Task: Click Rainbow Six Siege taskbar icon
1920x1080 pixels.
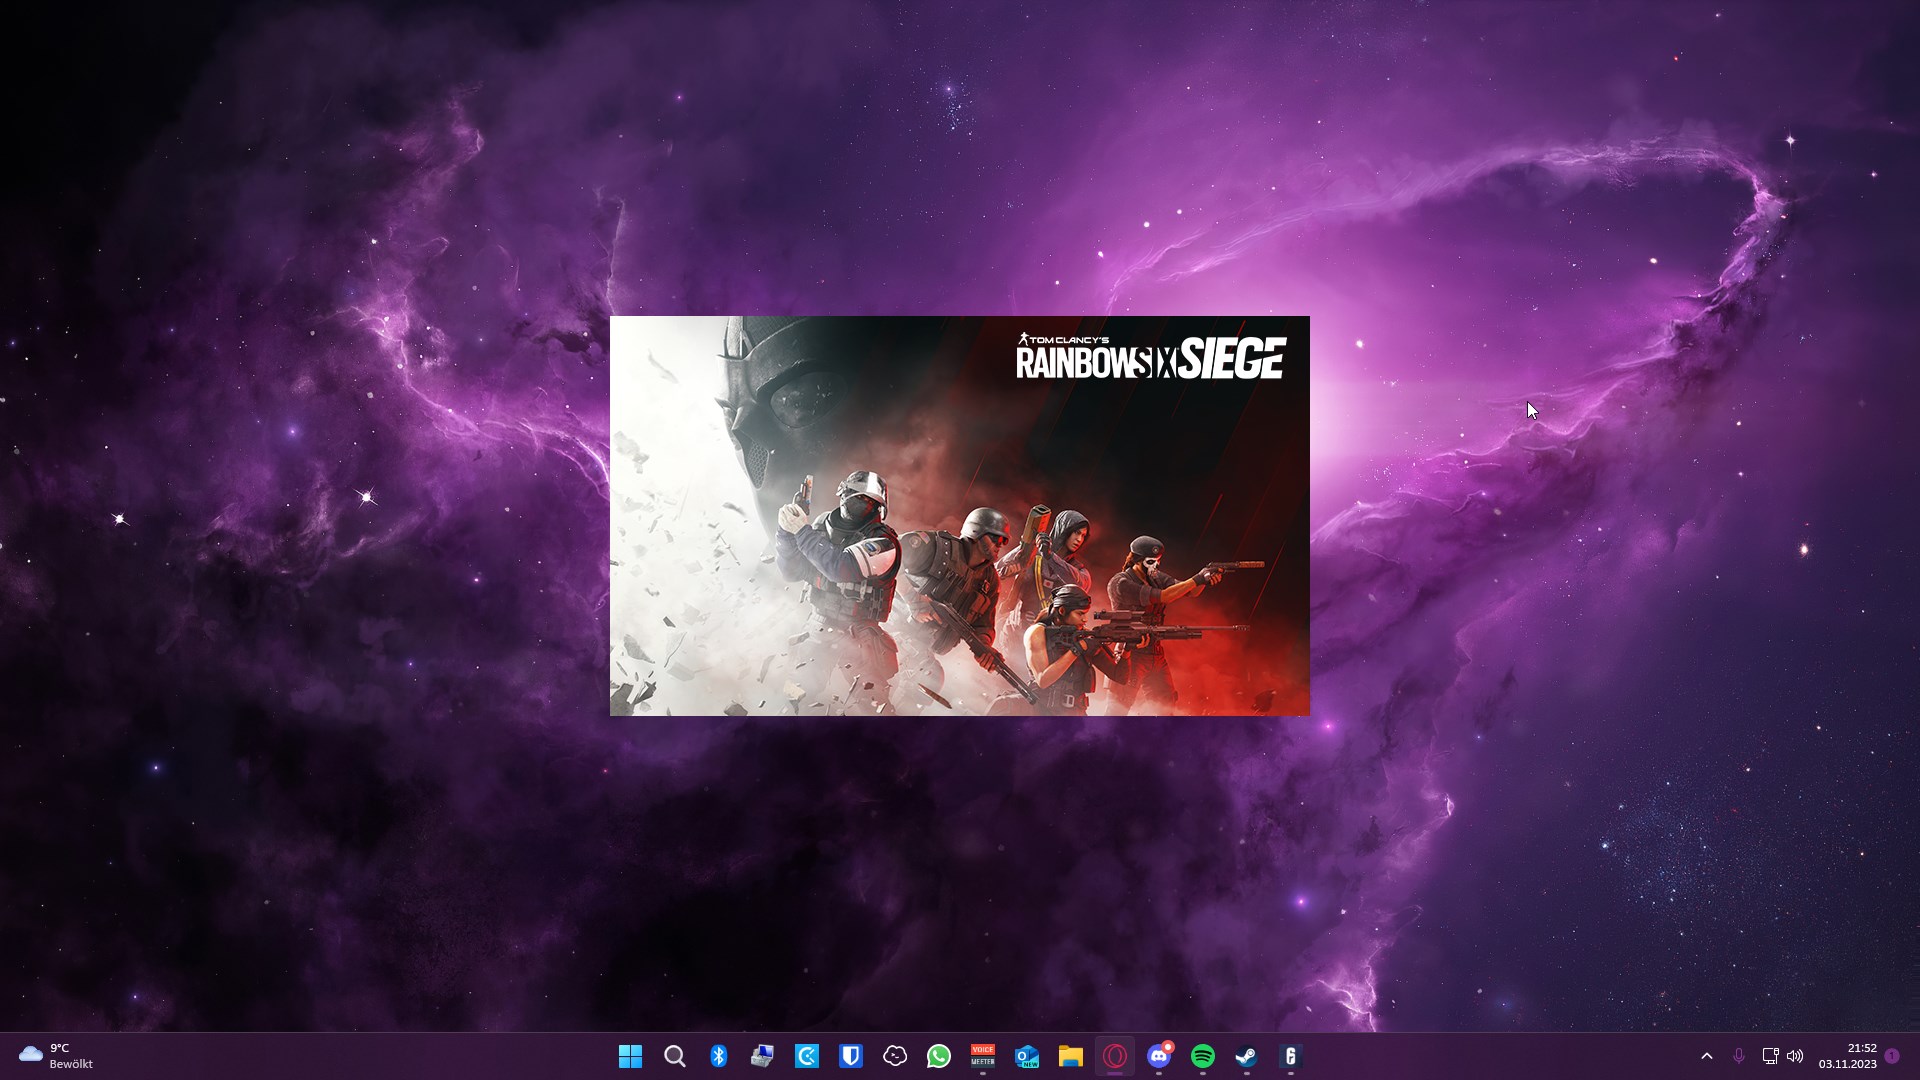Action: 1291,1056
